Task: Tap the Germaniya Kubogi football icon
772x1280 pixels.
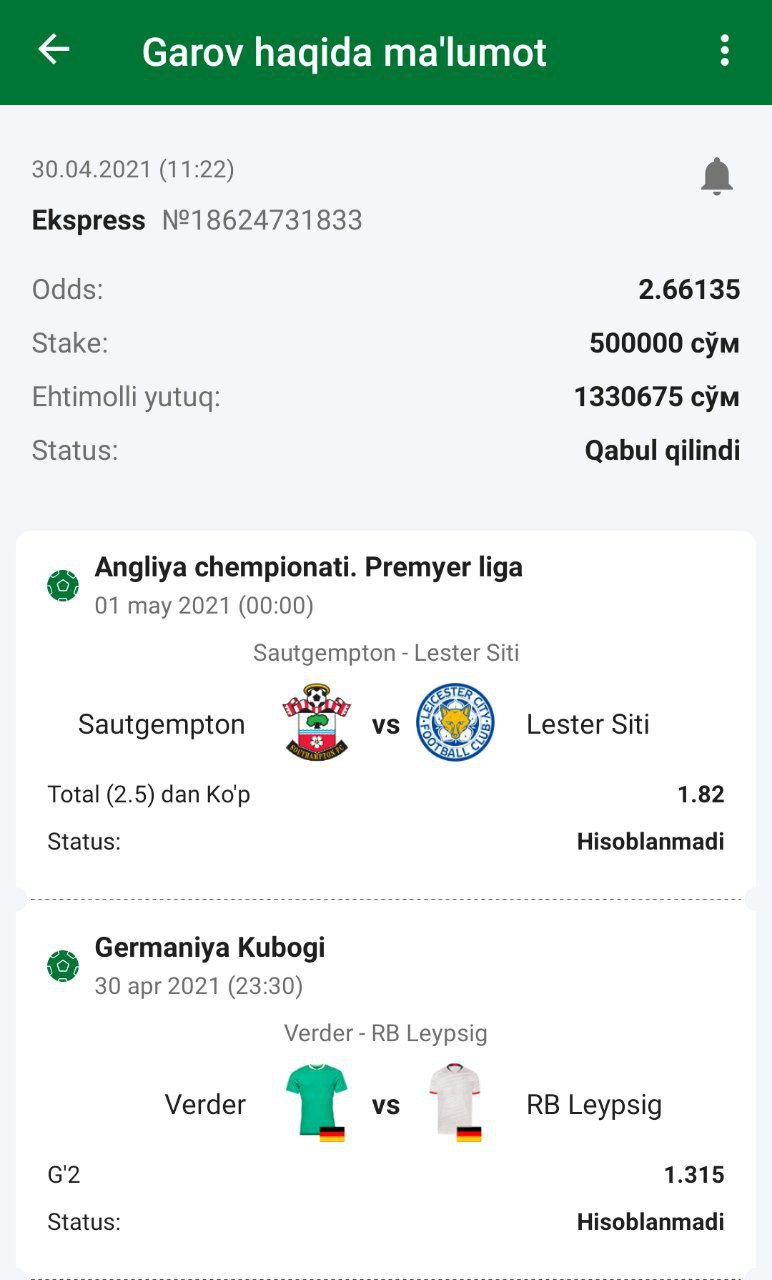Action: 63,965
